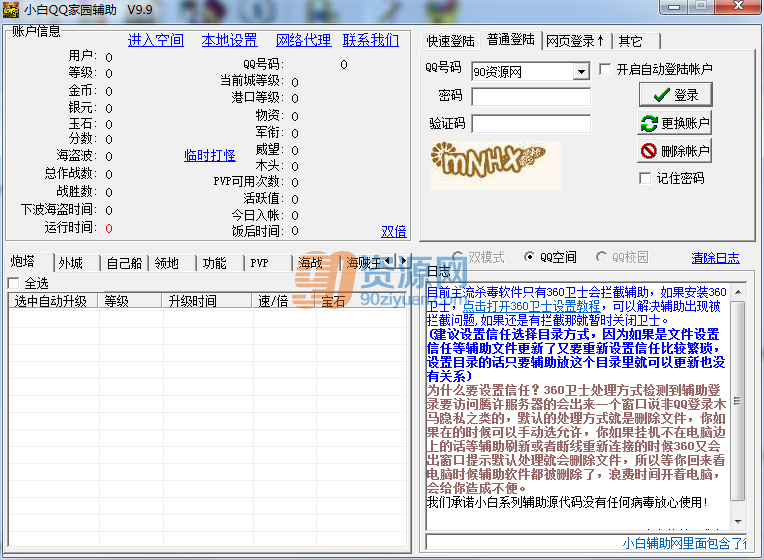Switch to the 快速登陆 tab

pyautogui.click(x=451, y=41)
